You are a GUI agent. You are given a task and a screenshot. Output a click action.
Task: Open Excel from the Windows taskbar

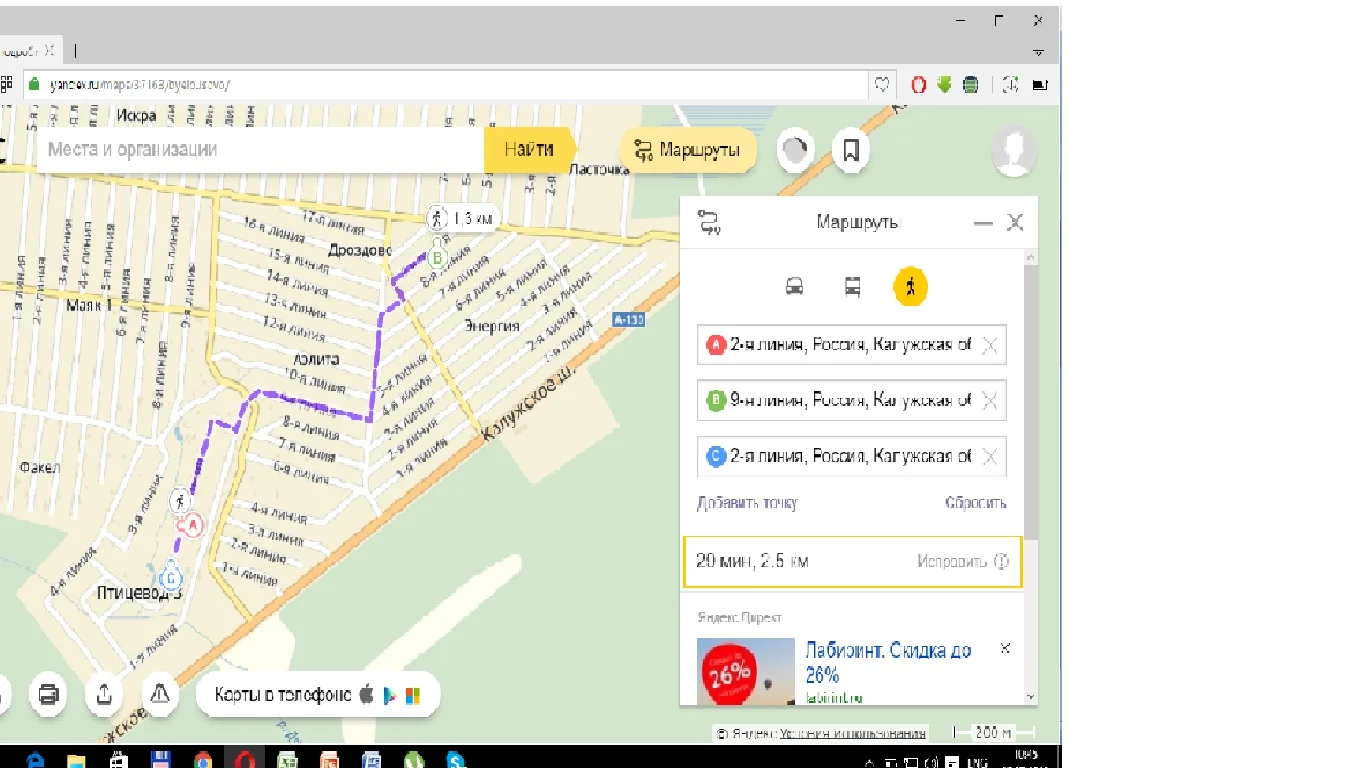tap(289, 759)
